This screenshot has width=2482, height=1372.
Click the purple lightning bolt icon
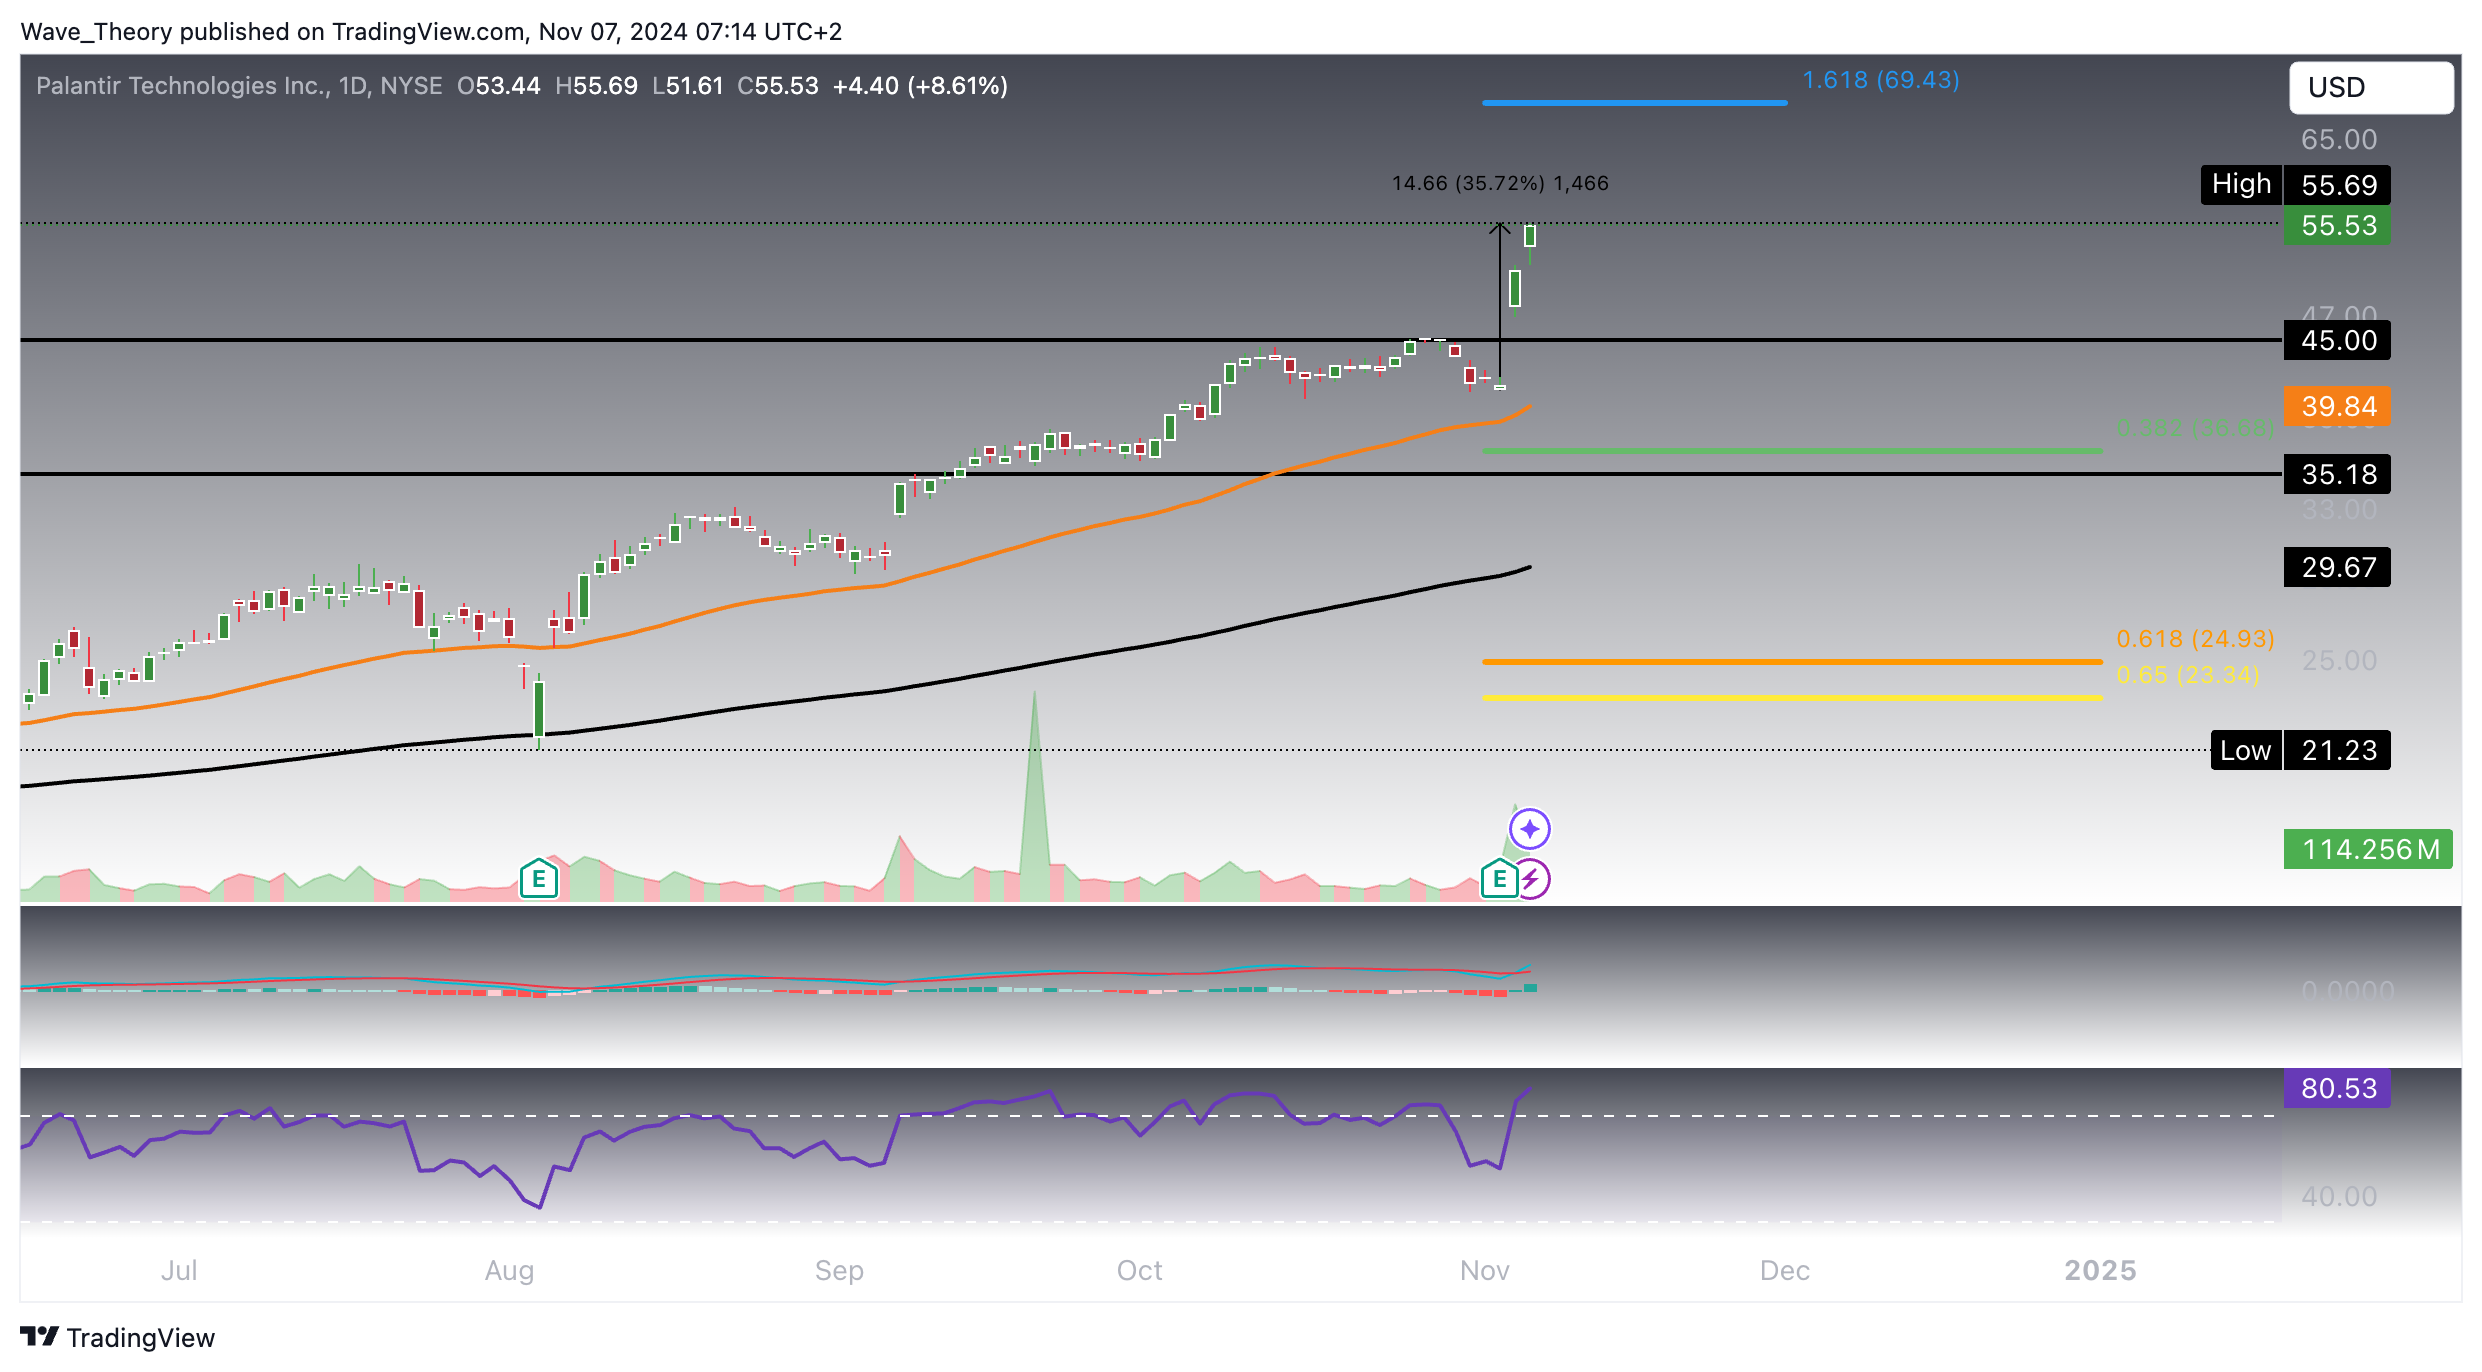[1532, 879]
